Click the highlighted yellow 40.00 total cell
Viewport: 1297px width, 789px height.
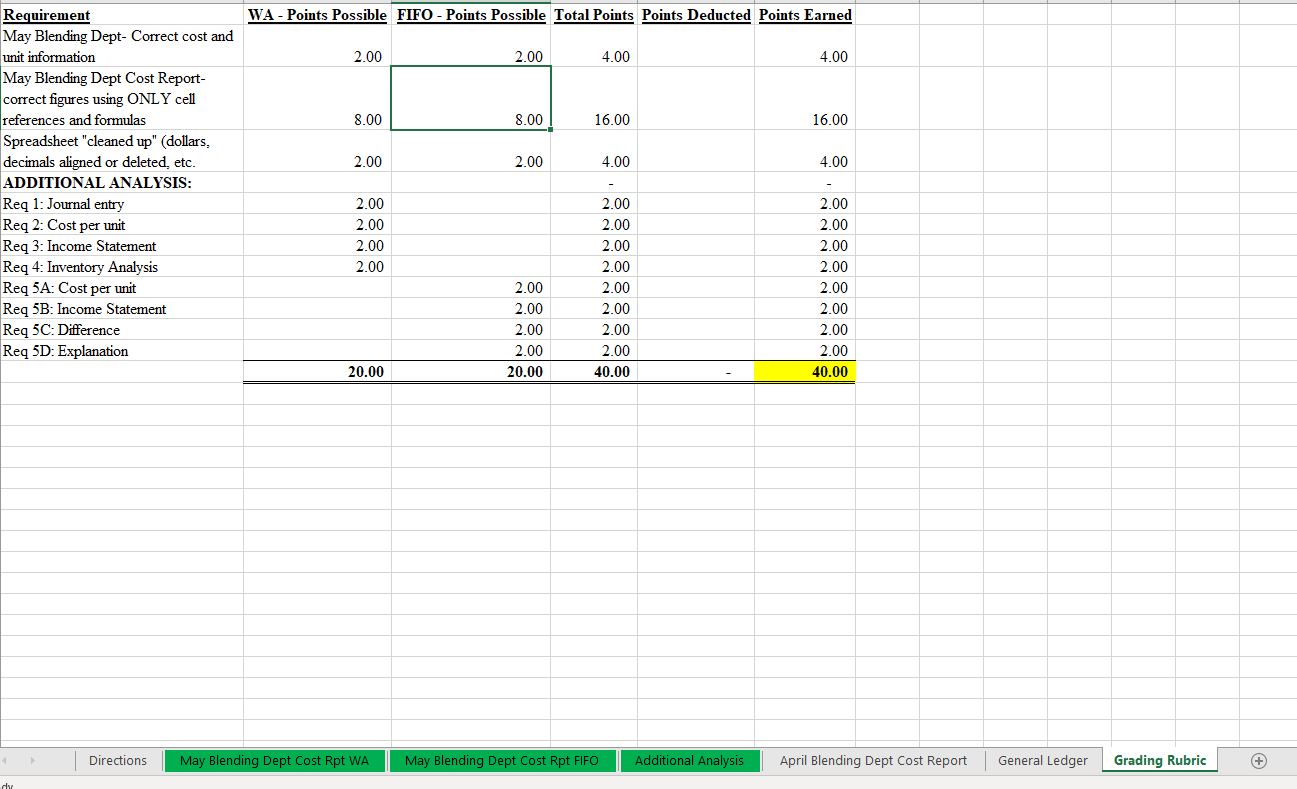tap(805, 372)
